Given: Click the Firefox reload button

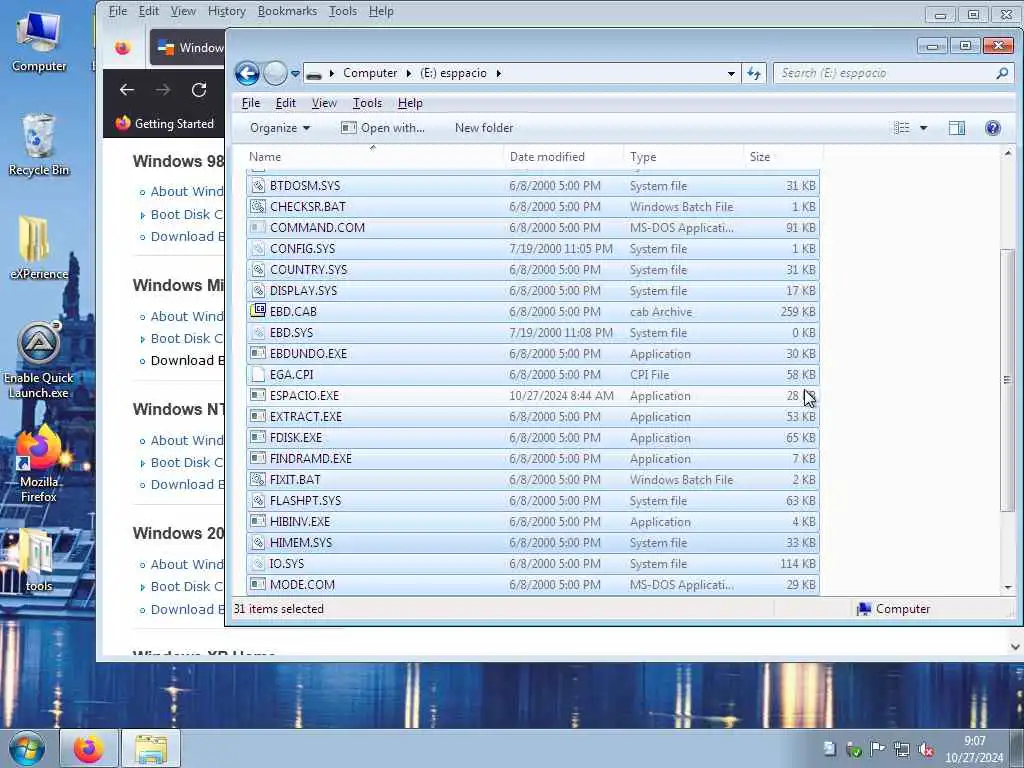Looking at the screenshot, I should (199, 89).
